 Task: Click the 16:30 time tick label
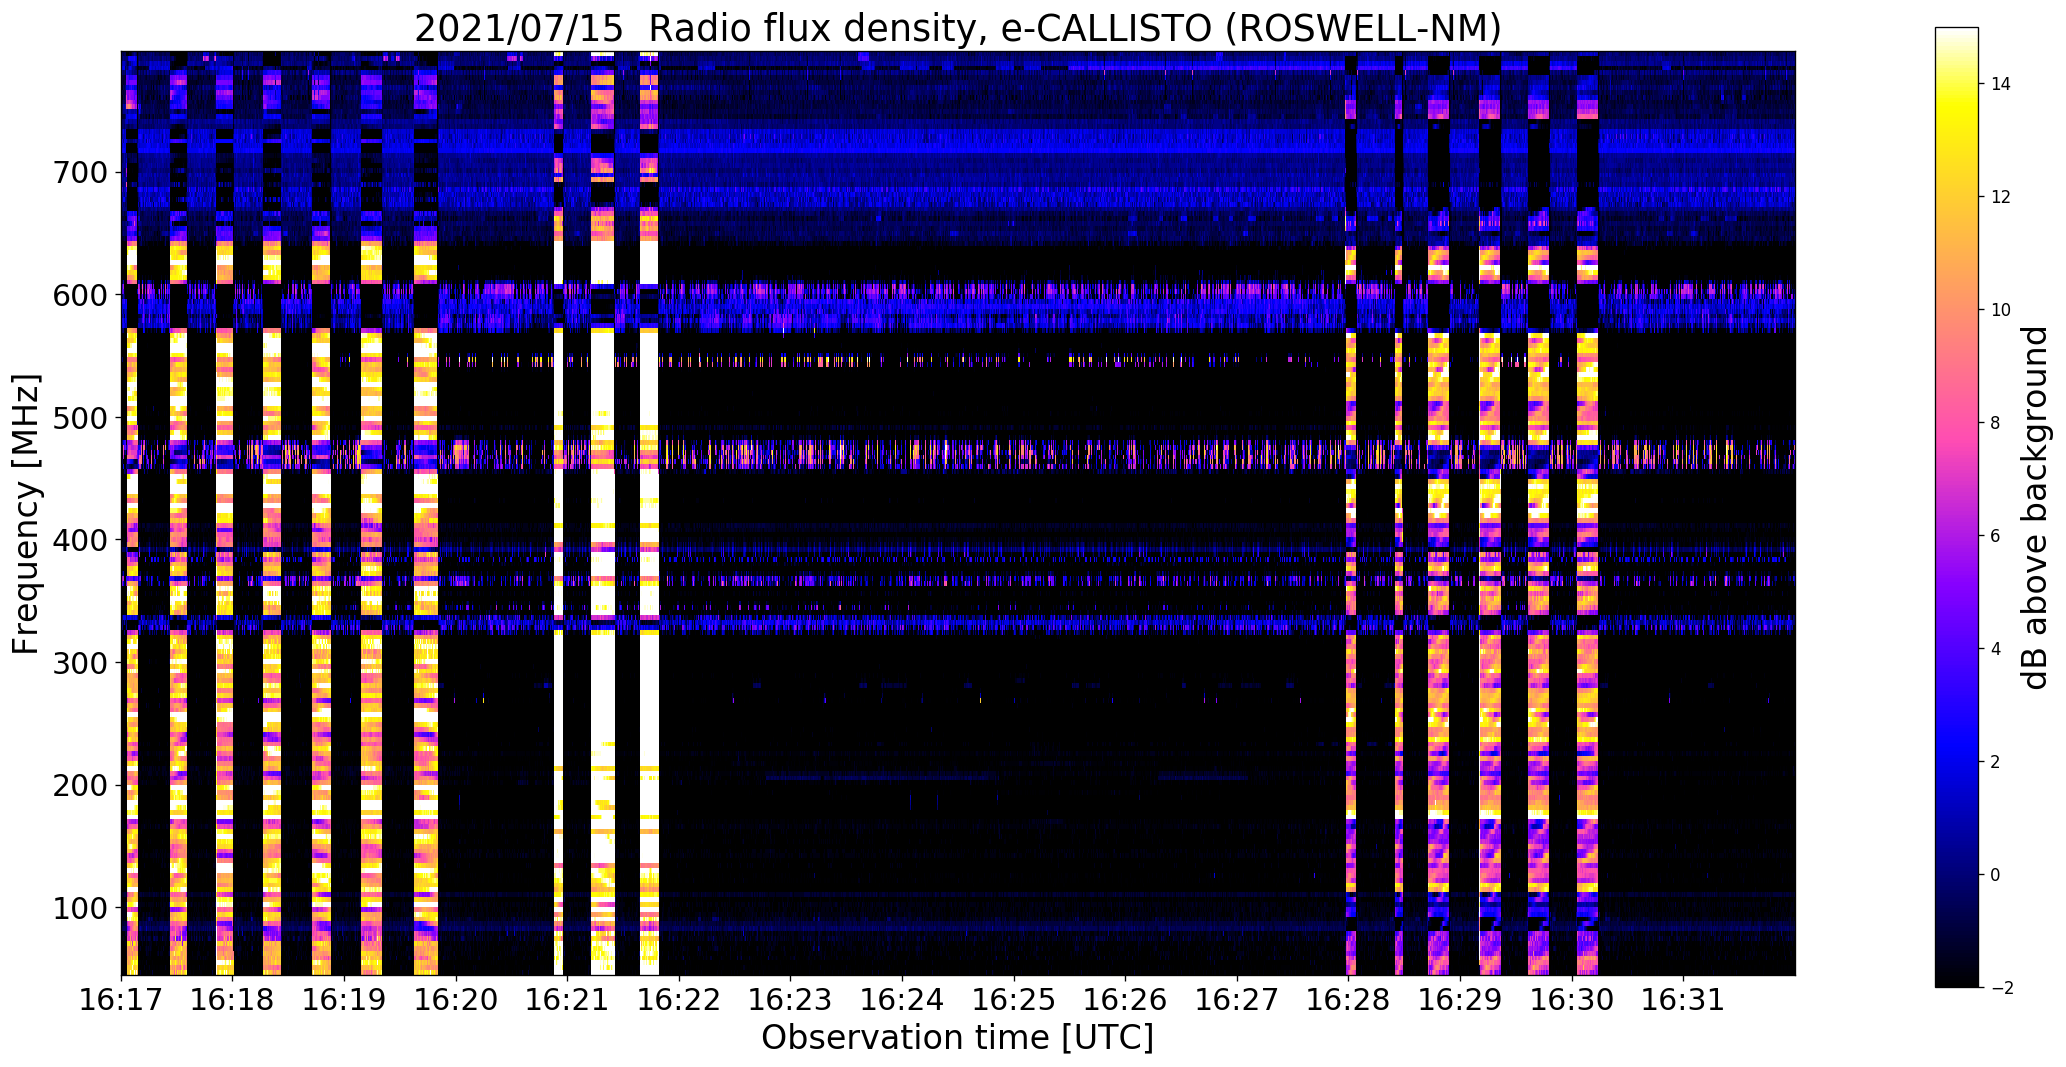click(x=1572, y=999)
